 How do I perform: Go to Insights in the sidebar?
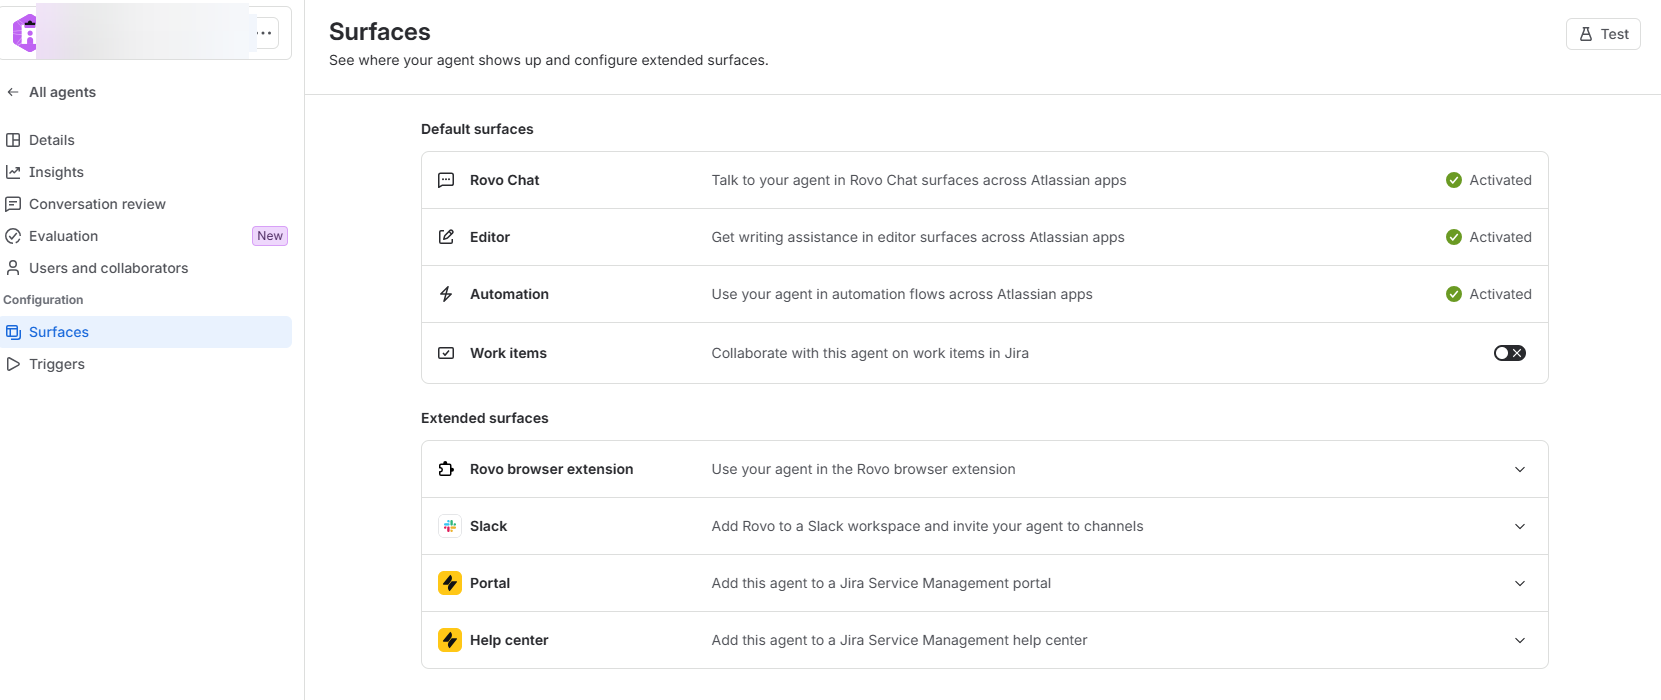(146, 172)
